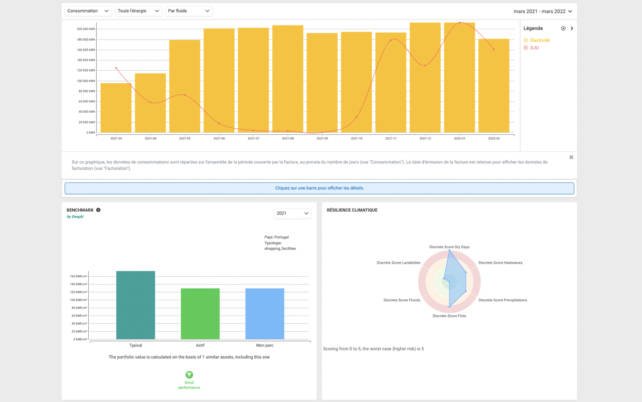Close the info message with the X

571,157
